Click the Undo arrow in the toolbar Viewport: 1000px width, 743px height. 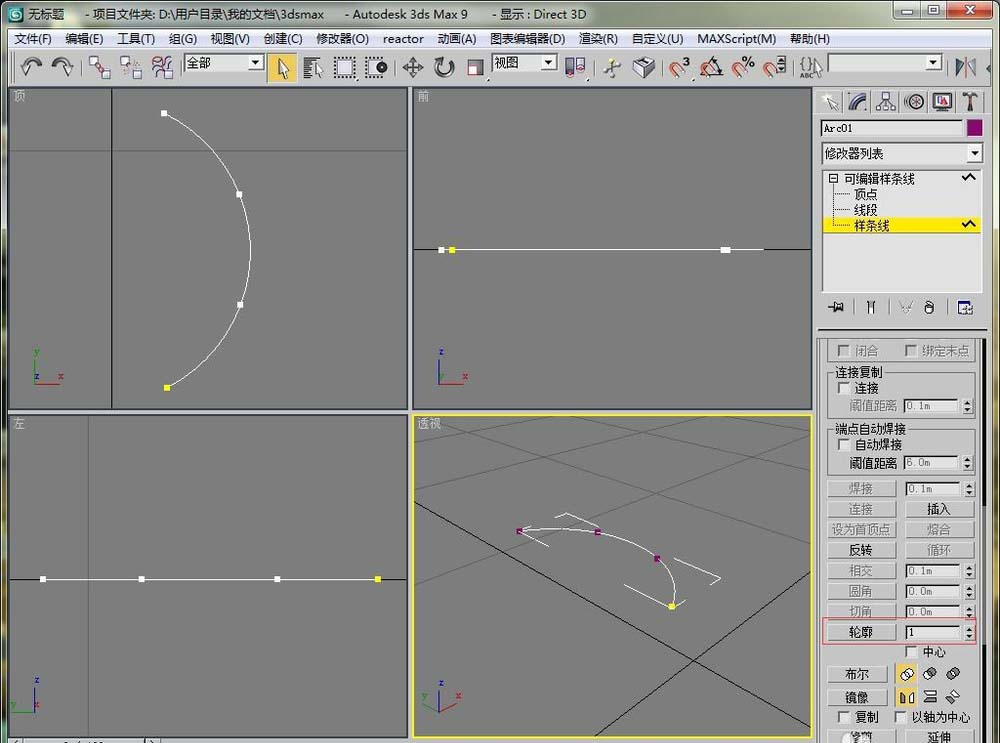pyautogui.click(x=31, y=67)
